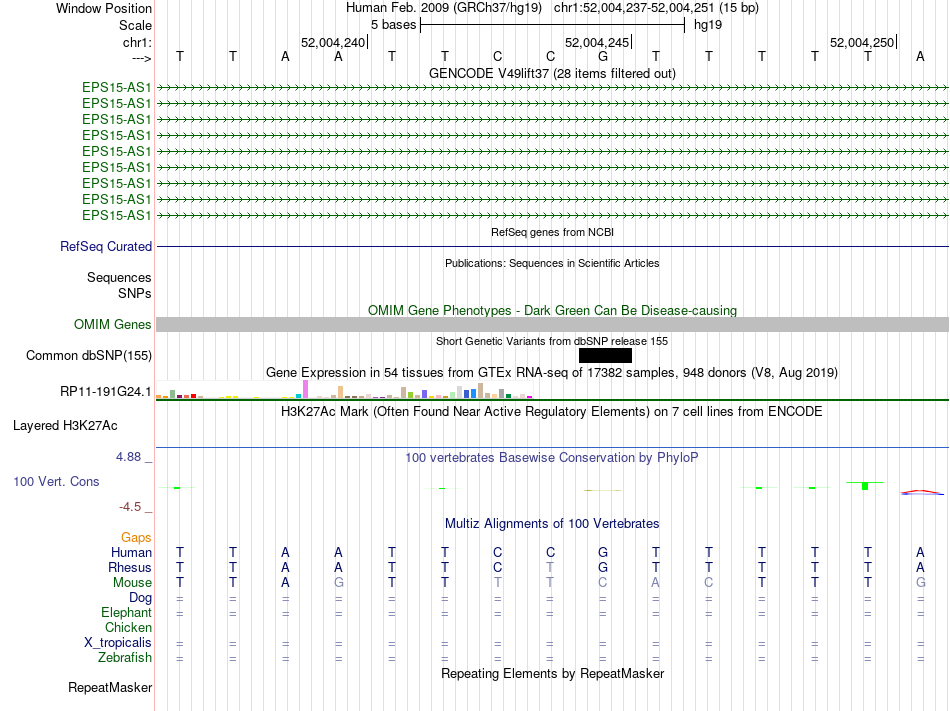
Task: Click the 5 bases scale bar
Action: click(x=552, y=25)
